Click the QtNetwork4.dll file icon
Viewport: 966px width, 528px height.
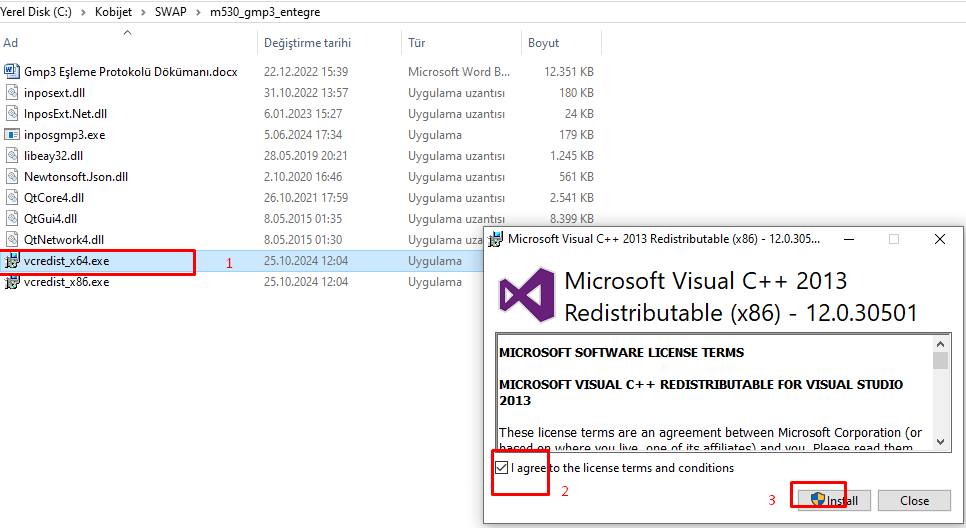[12, 239]
